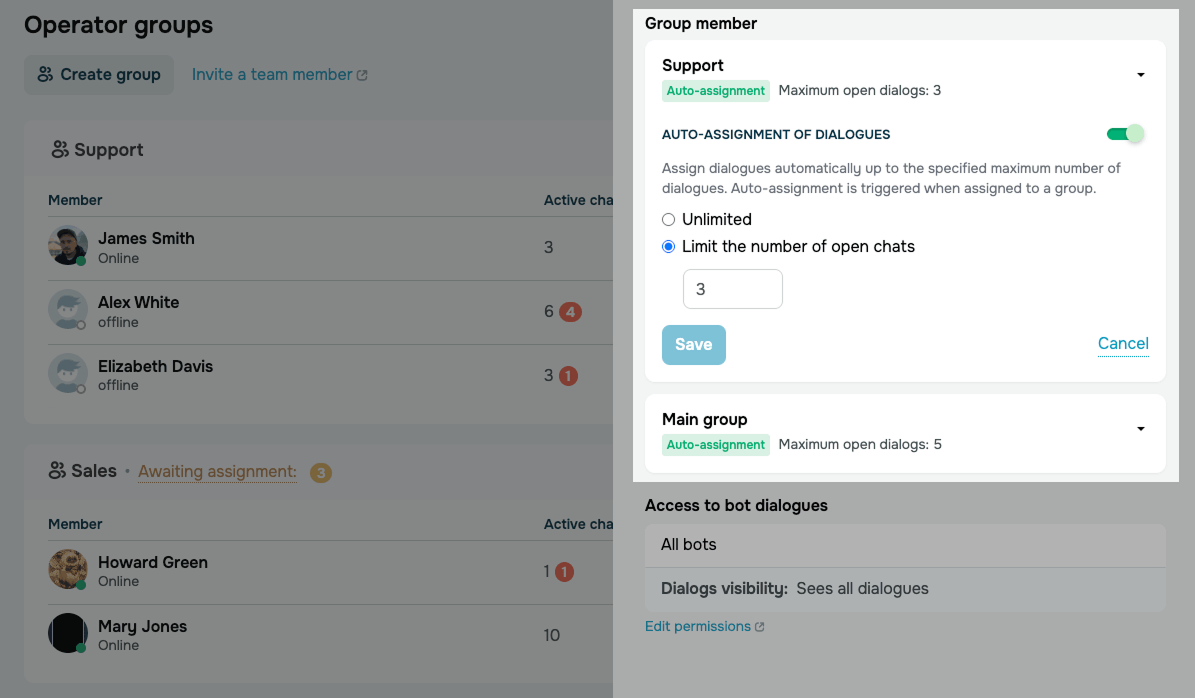Click the Create group button
The height and width of the screenshot is (698, 1195).
click(99, 75)
